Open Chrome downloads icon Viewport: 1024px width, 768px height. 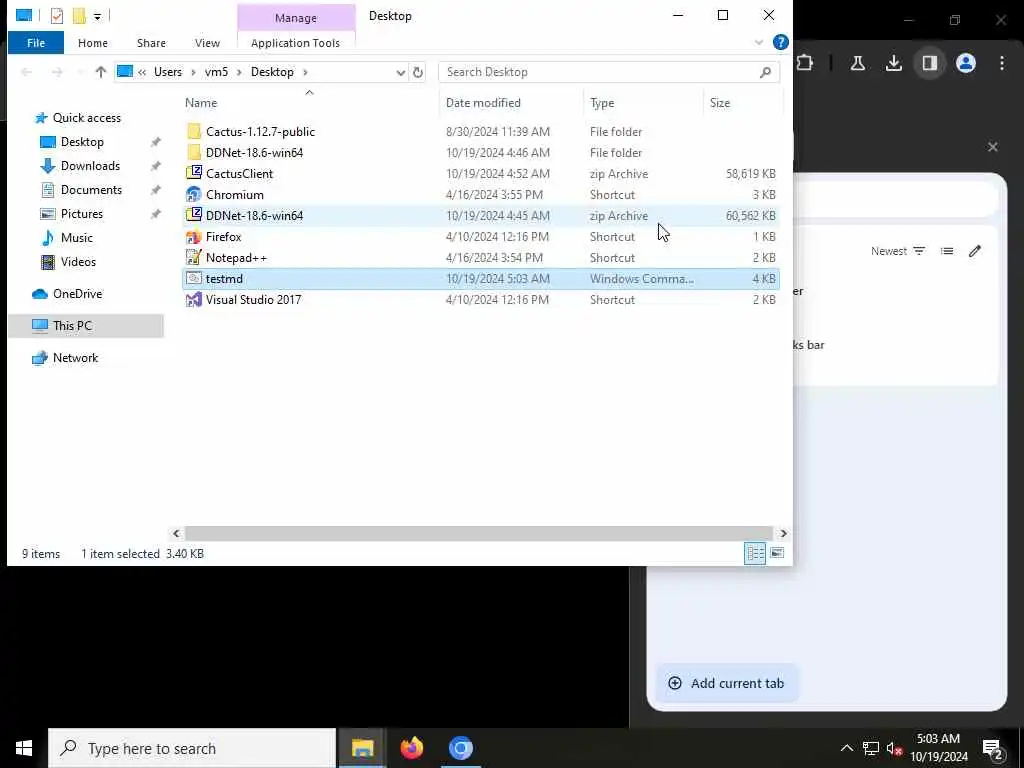point(893,63)
